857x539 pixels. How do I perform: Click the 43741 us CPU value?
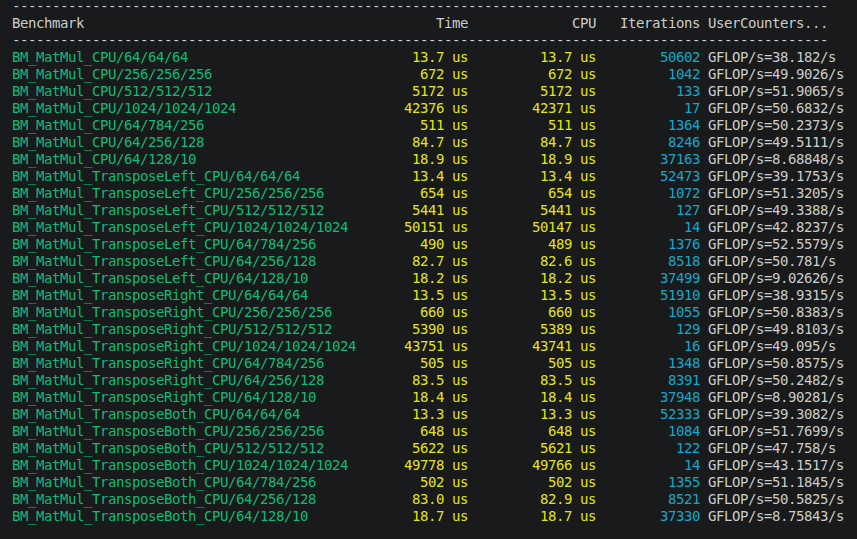(x=564, y=346)
